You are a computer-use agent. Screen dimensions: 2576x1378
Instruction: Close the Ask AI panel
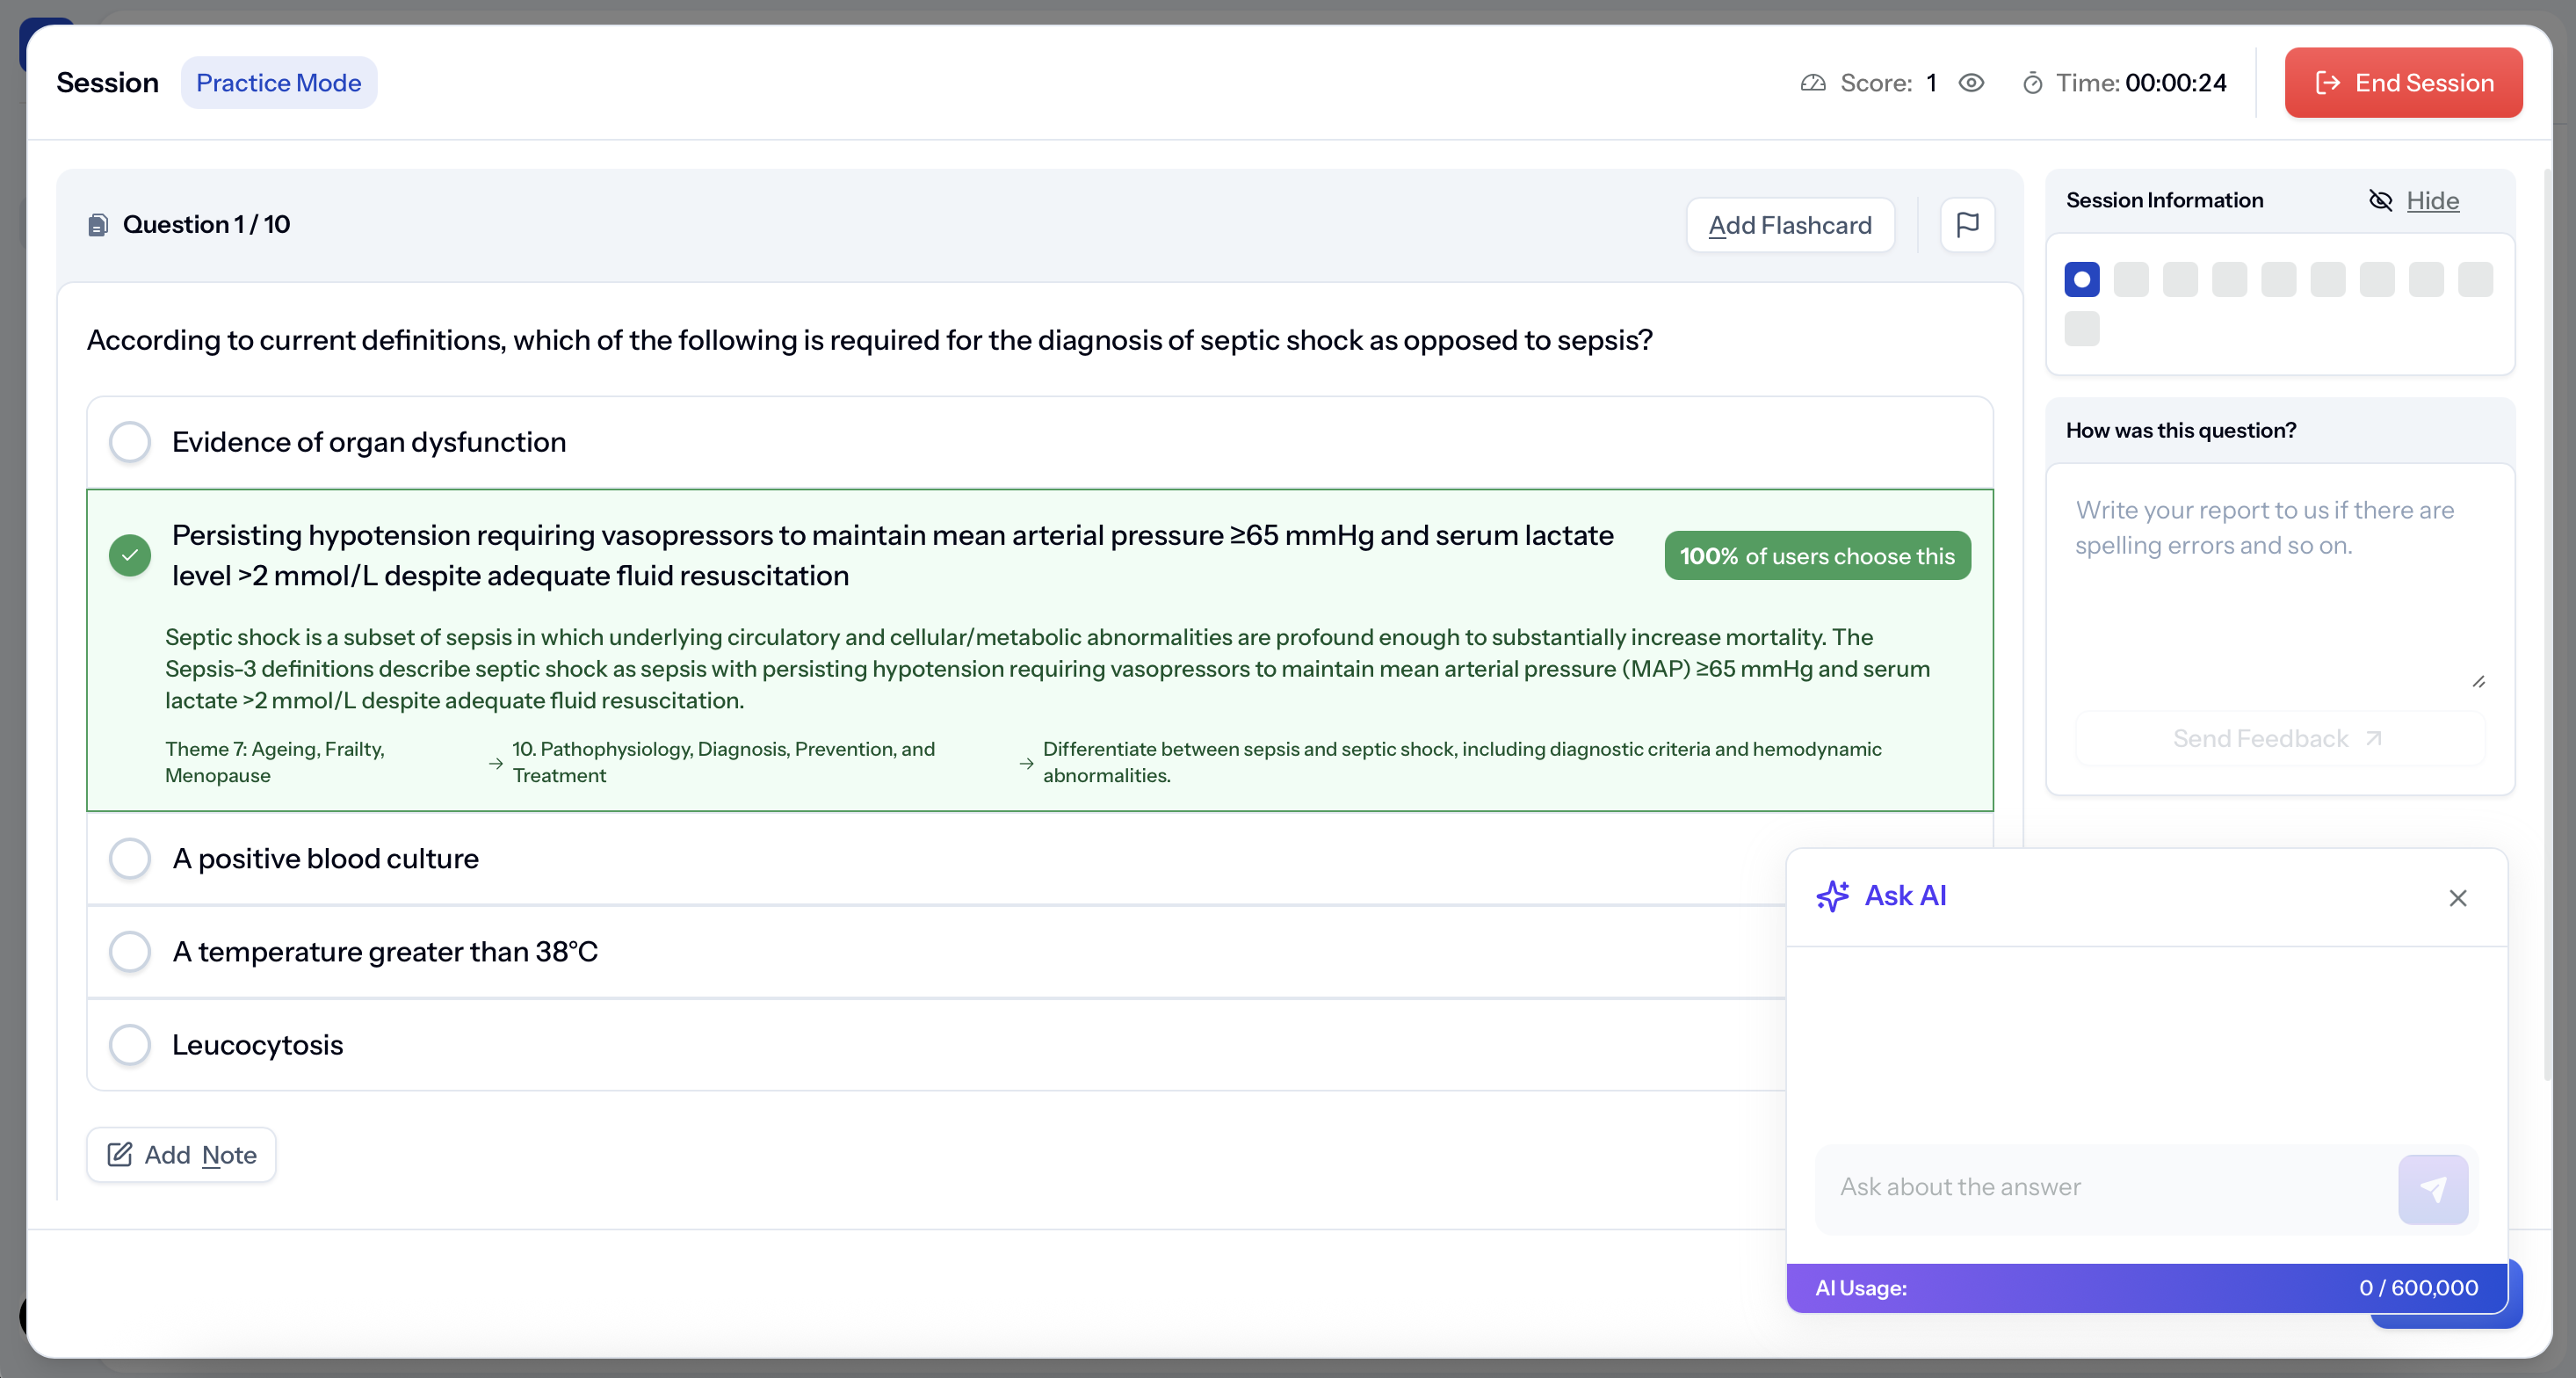(x=2457, y=898)
